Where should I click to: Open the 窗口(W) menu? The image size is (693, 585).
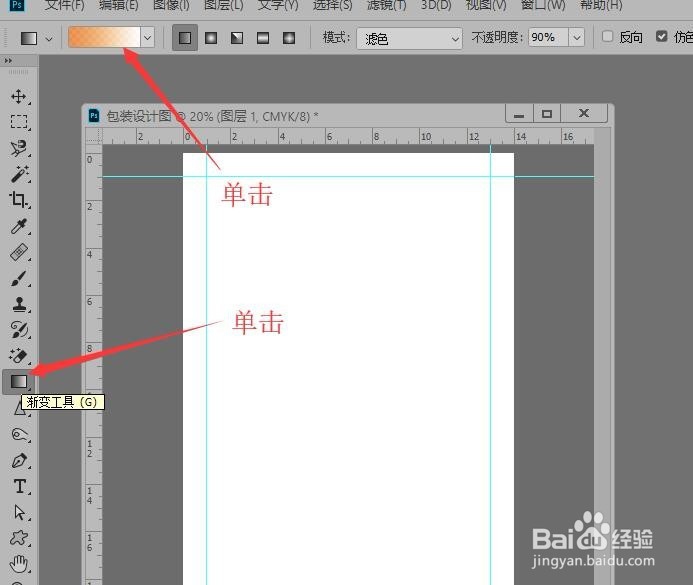(x=543, y=5)
